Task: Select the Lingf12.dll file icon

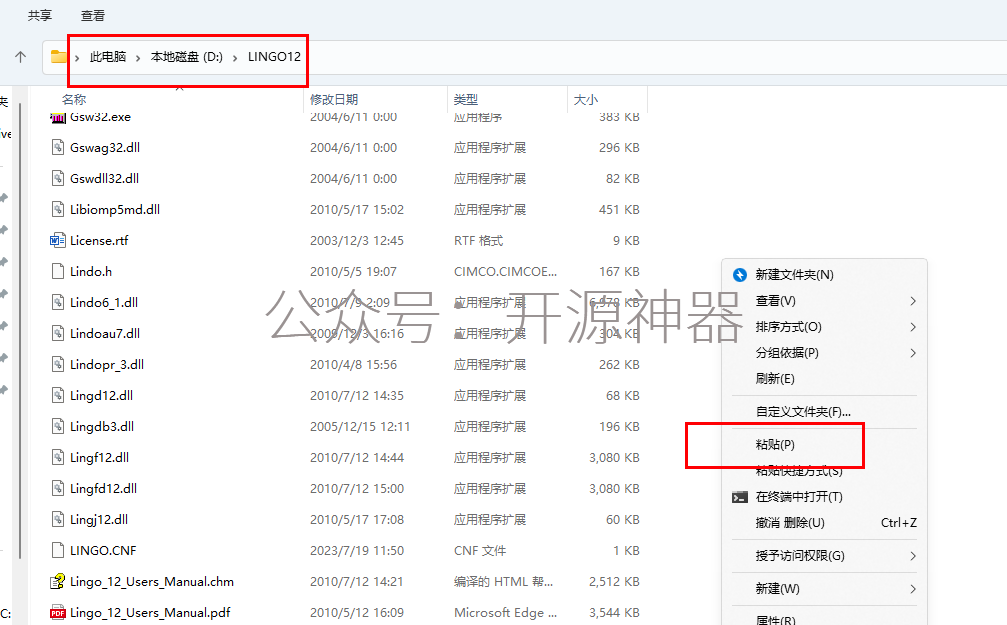Action: [58, 457]
